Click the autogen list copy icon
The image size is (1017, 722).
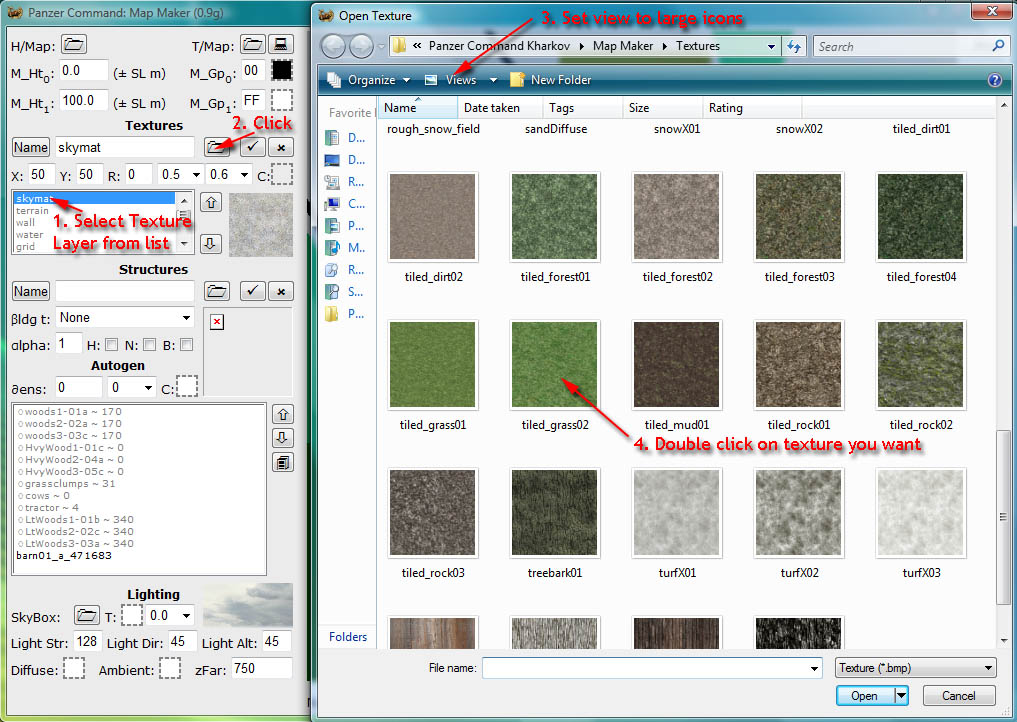click(x=283, y=463)
